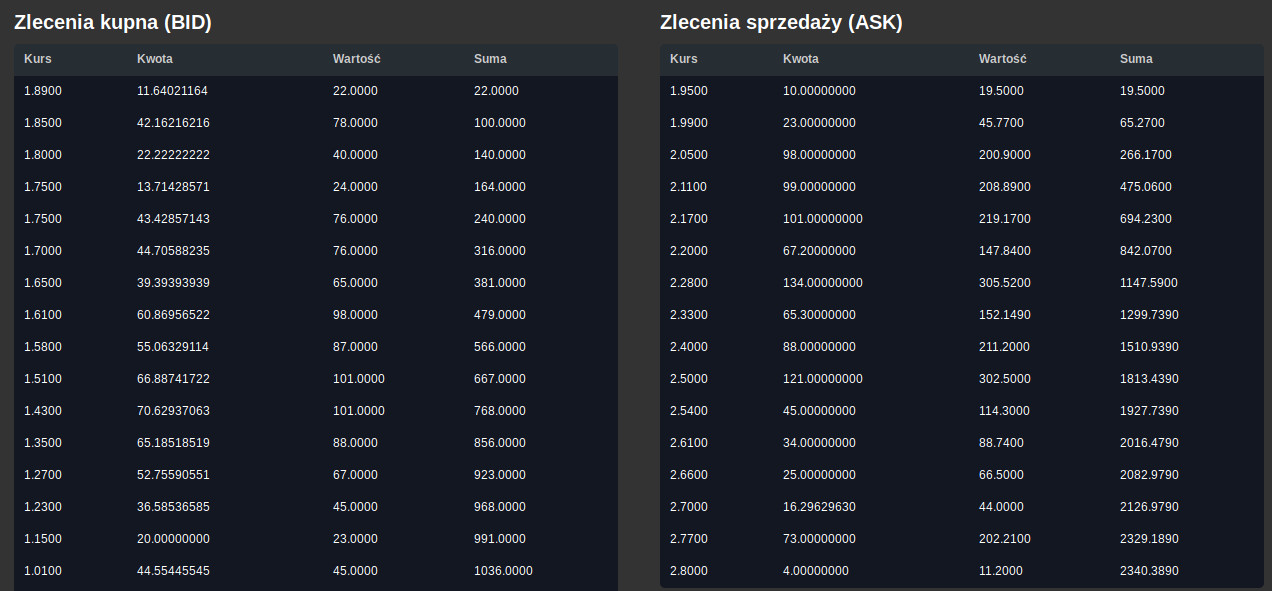
Task: Click the Zlecenia sprzedaży (ASK) heading
Action: coord(781,22)
